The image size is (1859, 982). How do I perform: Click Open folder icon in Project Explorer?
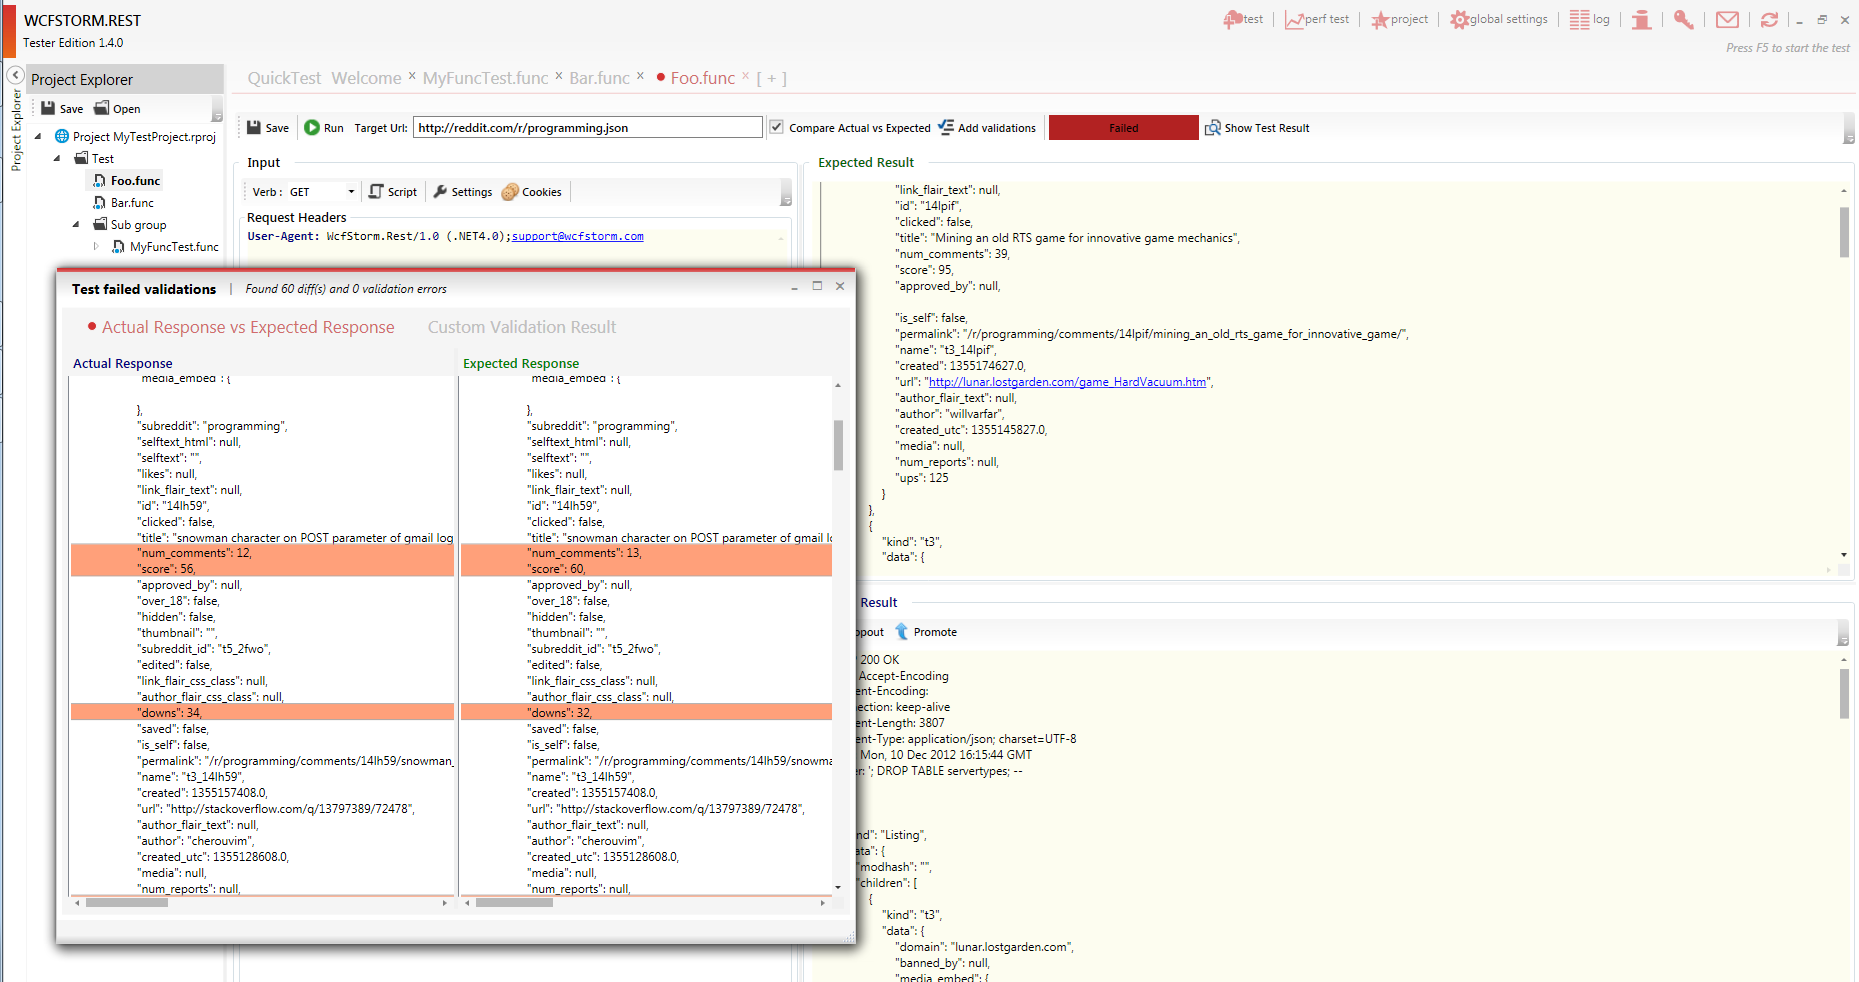(x=101, y=108)
